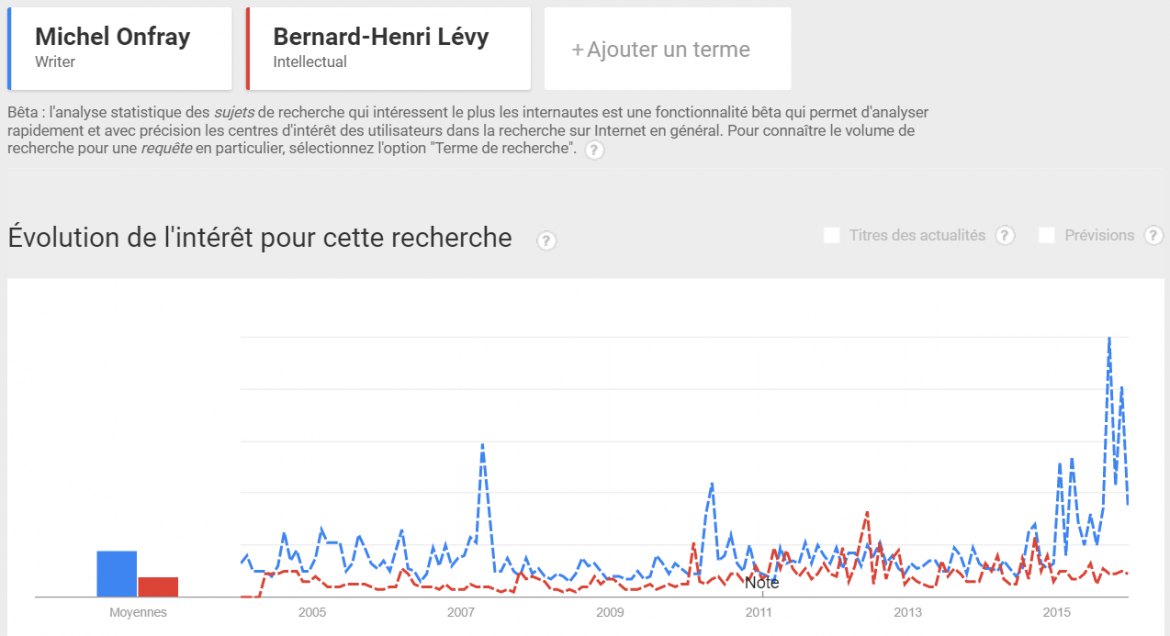Image resolution: width=1170 pixels, height=636 pixels.
Task: Click the blue peak around 2010 on the chart
Action: pos(712,483)
